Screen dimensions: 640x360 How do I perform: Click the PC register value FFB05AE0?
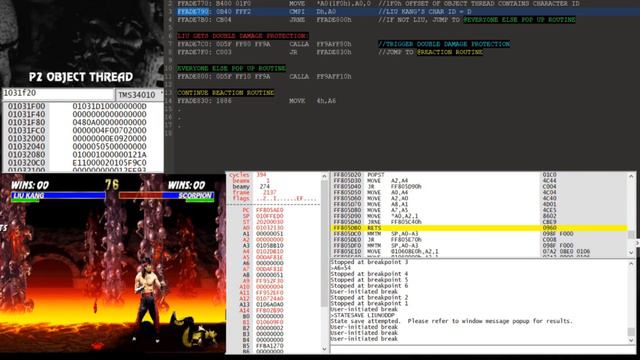click(269, 210)
